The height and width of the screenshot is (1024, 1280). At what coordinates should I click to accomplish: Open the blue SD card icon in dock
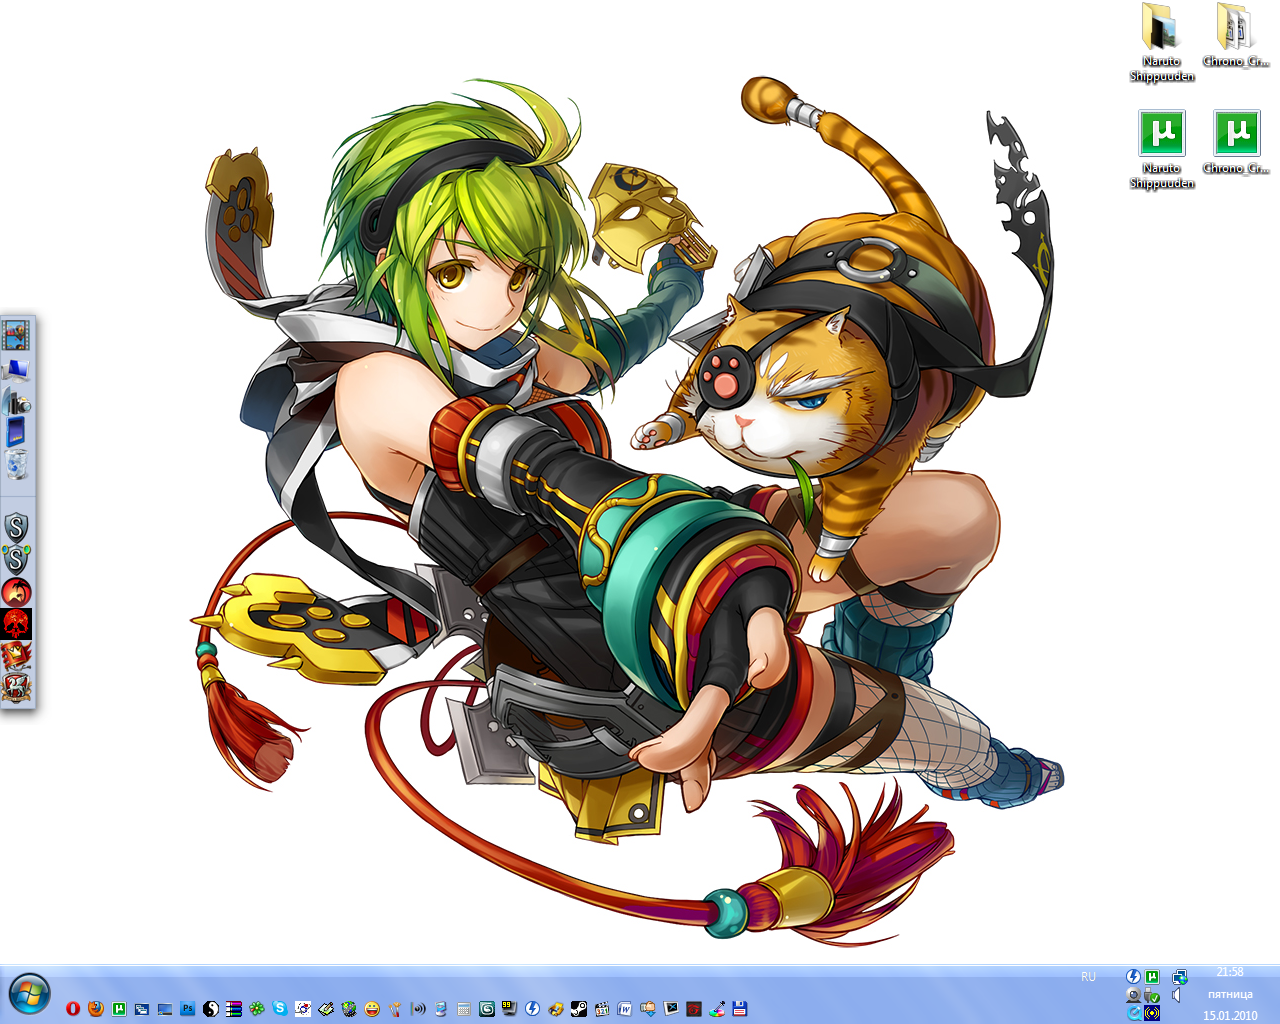pyautogui.click(x=16, y=432)
